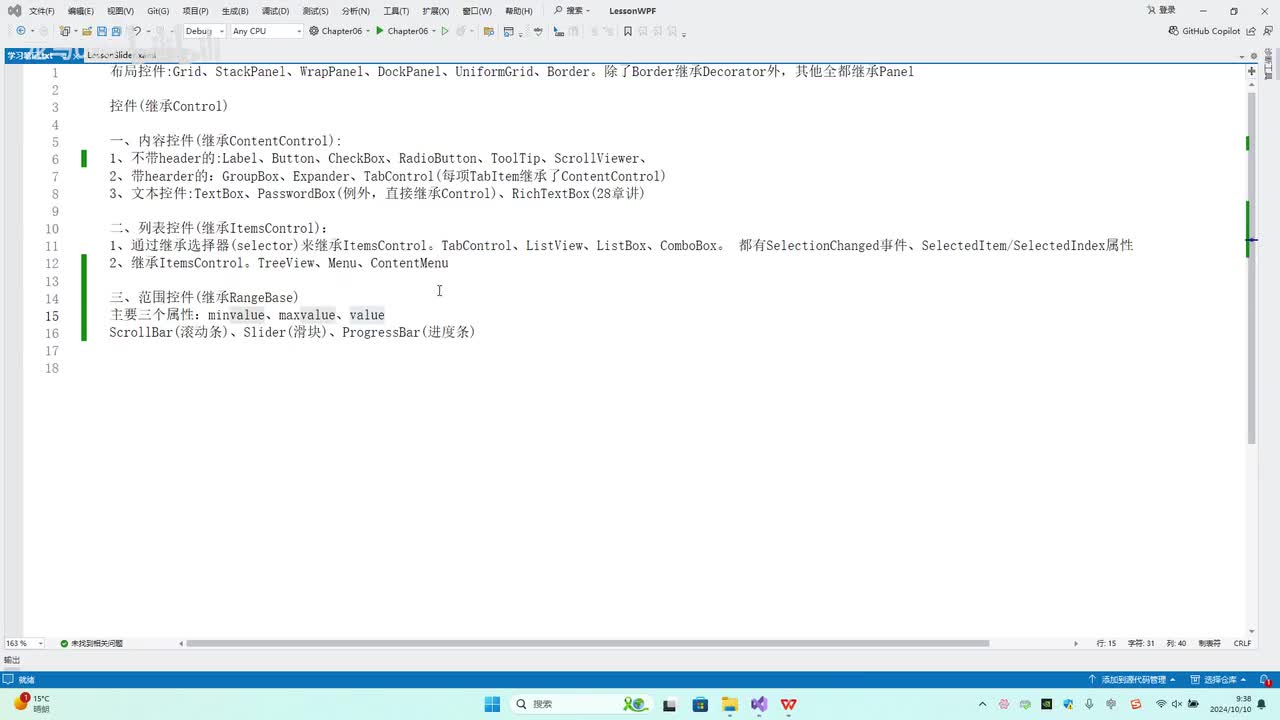Click the CRLF line ending indicator
Screen dimensions: 1280x720
tap(1242, 643)
